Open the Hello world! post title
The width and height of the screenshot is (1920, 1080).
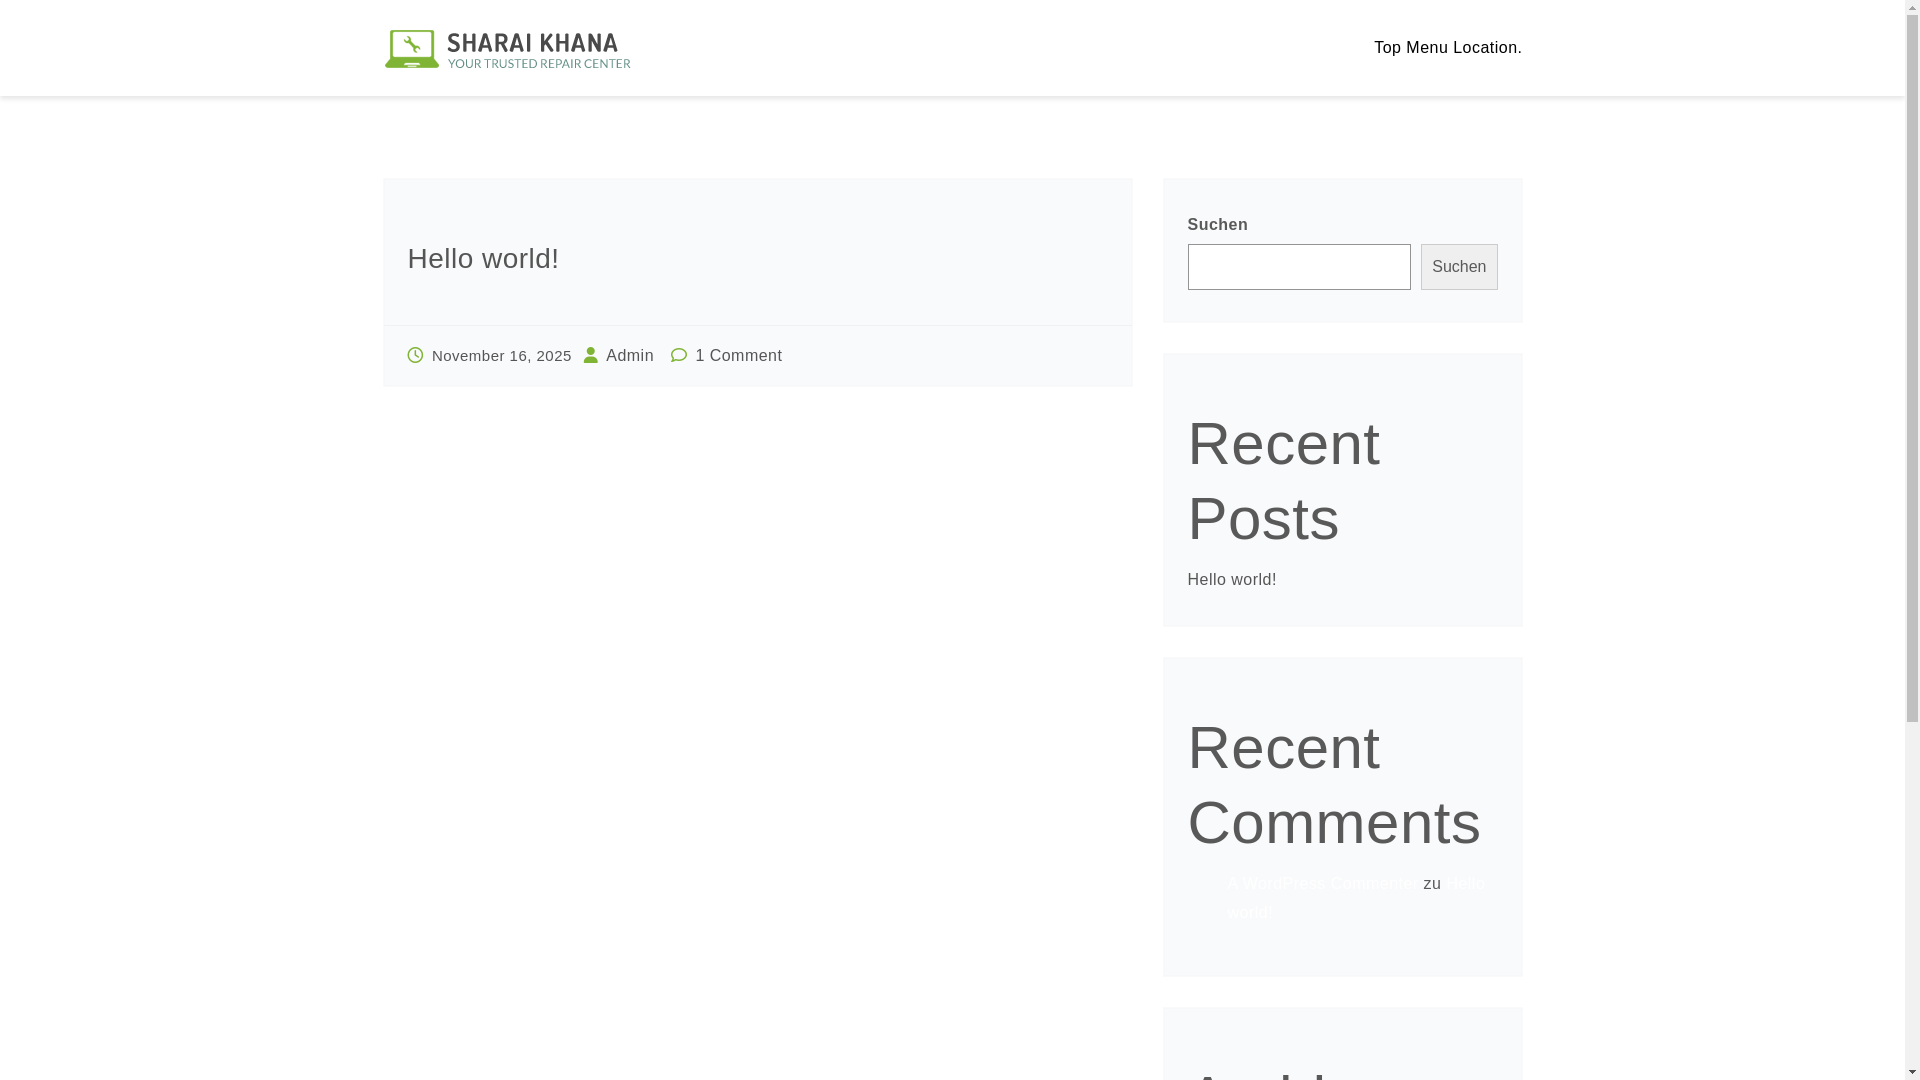pos(483,259)
